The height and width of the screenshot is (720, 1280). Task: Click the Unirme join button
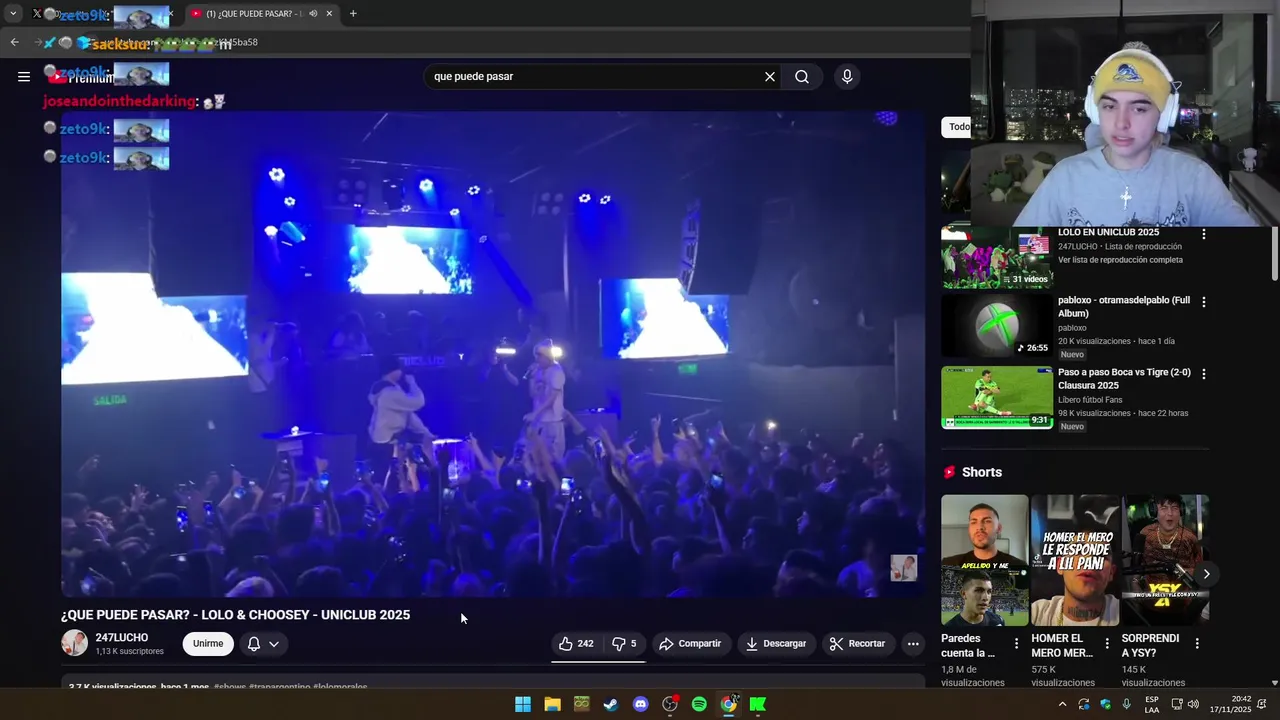[x=208, y=644]
